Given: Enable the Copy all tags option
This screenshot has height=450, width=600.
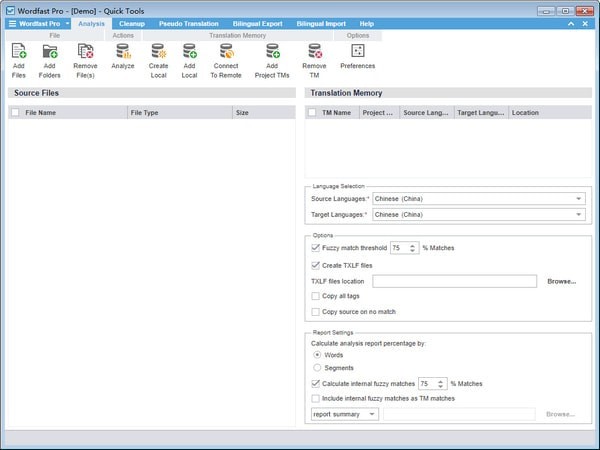Looking at the screenshot, I should click(316, 297).
